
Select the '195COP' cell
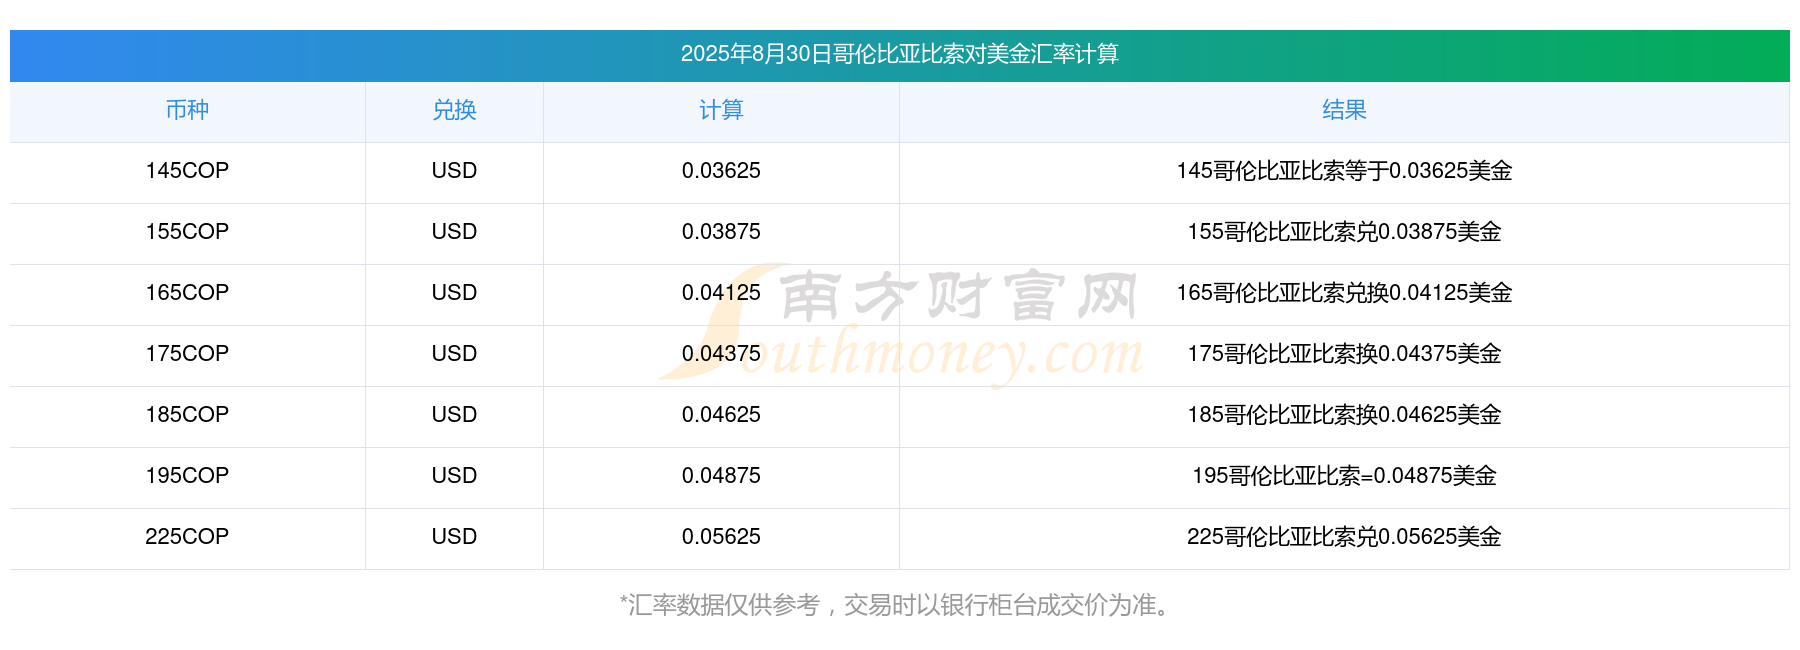click(x=187, y=476)
